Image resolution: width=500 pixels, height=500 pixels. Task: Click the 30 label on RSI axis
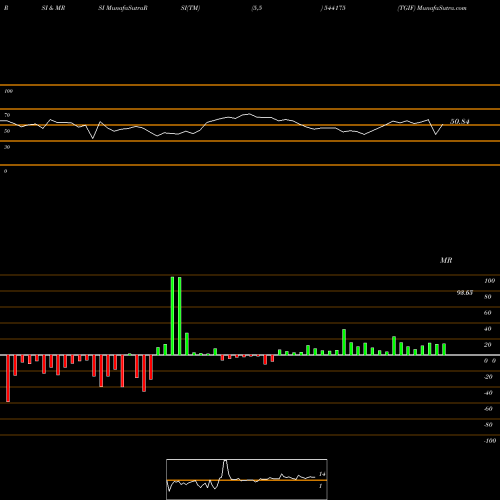click(x=7, y=147)
